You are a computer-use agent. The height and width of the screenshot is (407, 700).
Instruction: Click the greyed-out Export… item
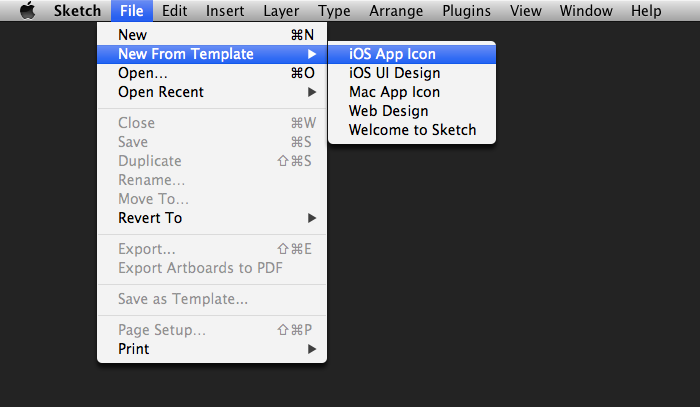(212, 249)
